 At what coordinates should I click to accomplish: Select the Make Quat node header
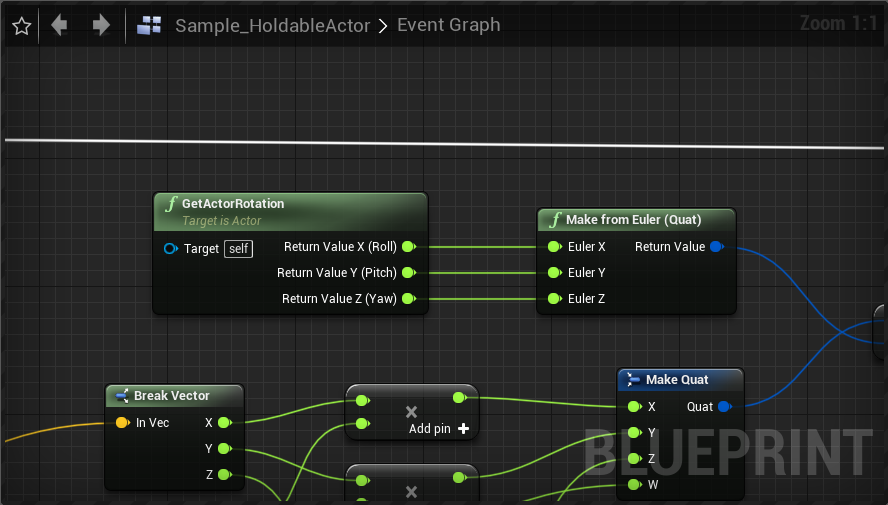pos(677,380)
